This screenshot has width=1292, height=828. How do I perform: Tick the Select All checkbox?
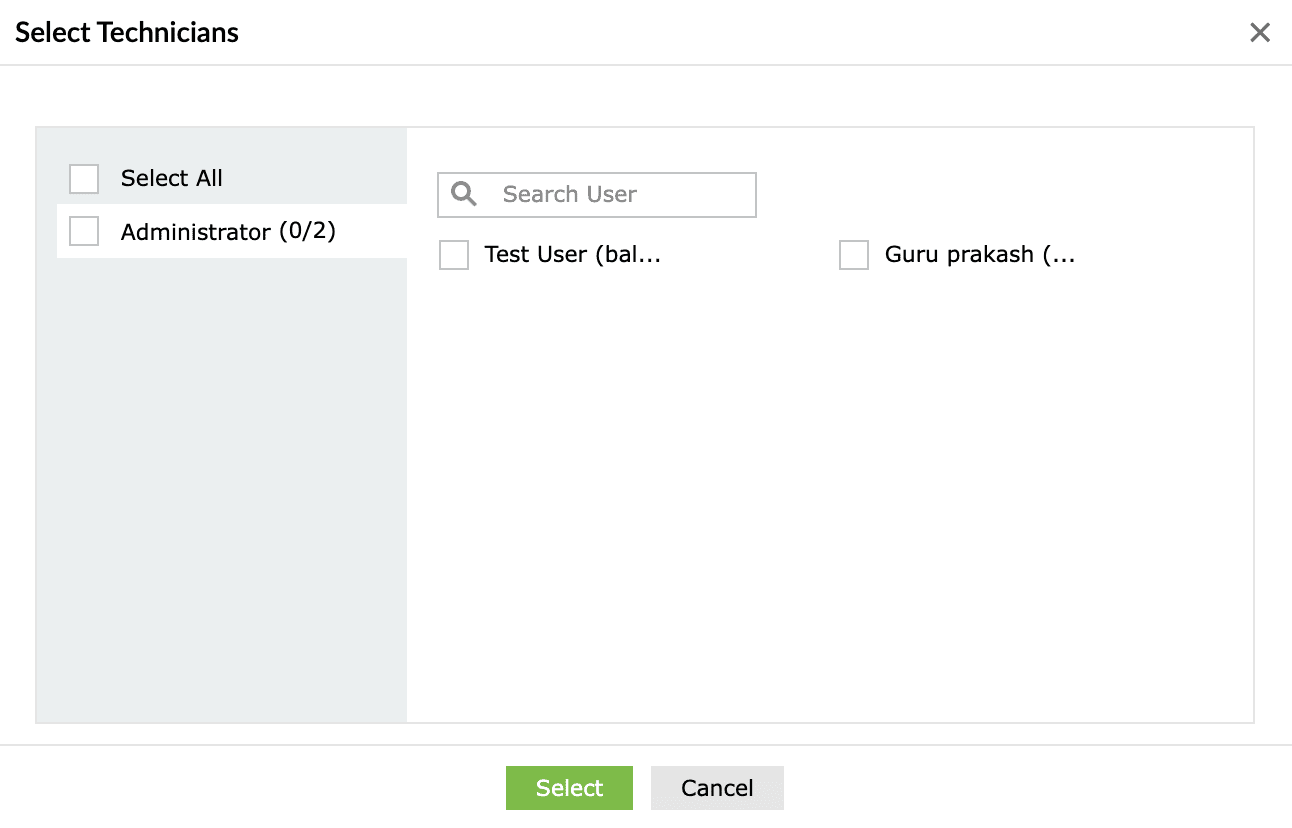84,179
